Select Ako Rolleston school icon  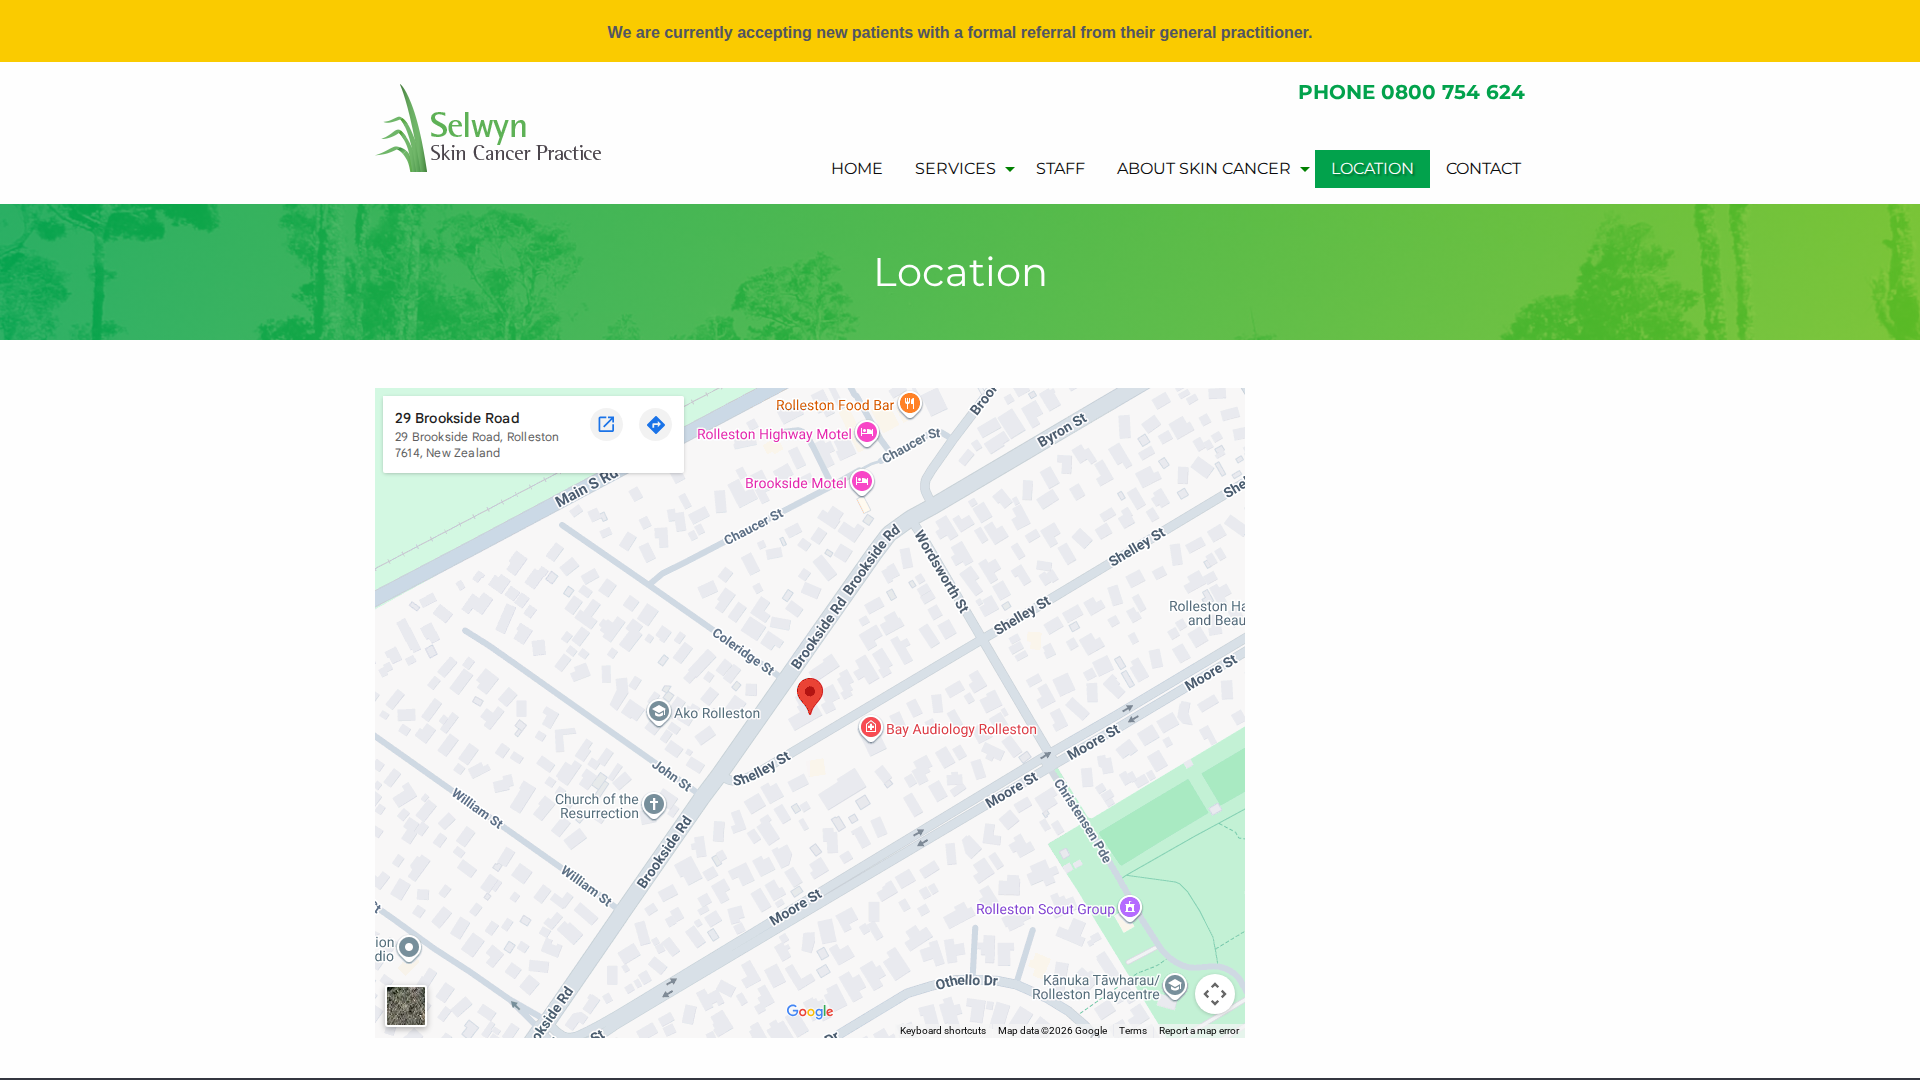pos(659,712)
